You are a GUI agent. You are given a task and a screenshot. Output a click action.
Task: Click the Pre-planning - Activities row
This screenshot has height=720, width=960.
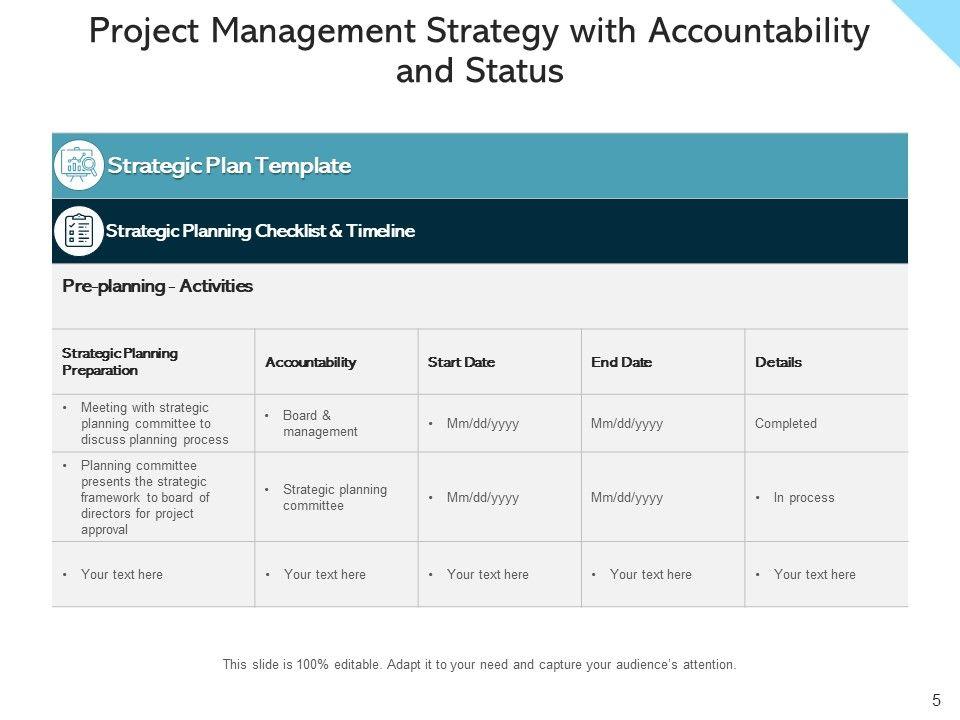(158, 287)
